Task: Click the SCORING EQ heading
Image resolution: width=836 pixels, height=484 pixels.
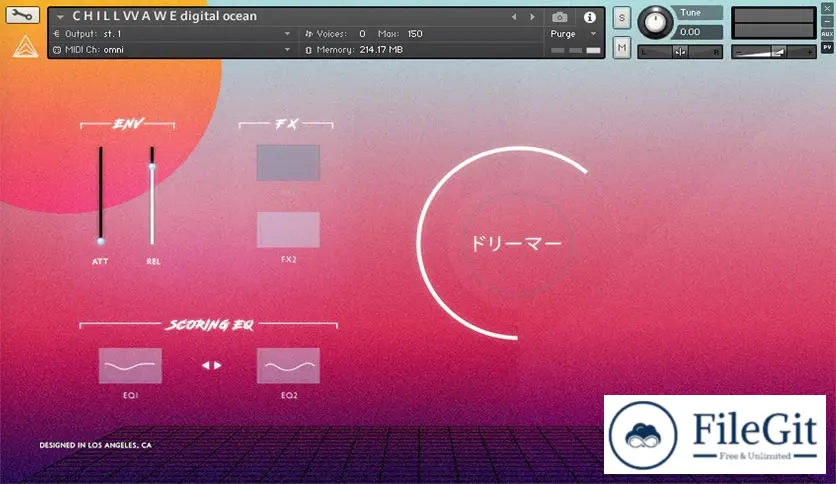Action: click(210, 325)
